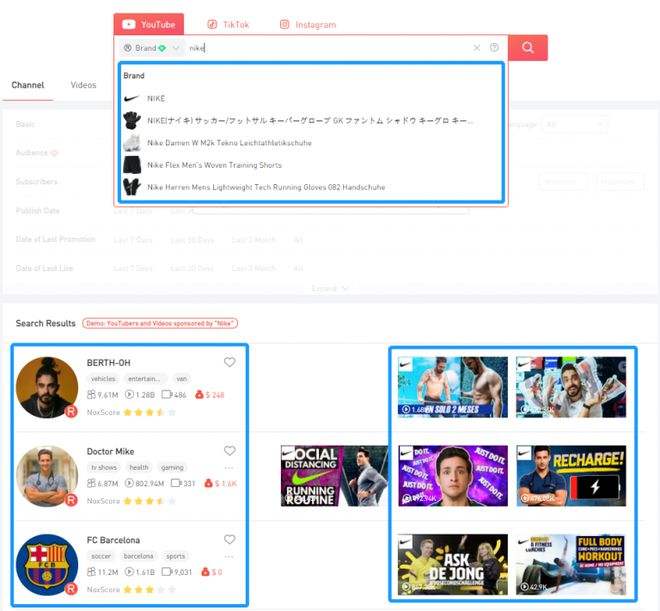This screenshot has width=660, height=611.
Task: Open the Doctor Mike channel name
Action: click(110, 452)
